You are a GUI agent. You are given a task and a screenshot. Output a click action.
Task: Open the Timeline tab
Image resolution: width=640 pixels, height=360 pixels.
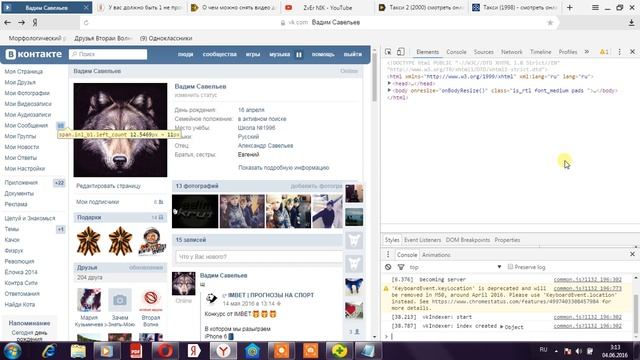[x=540, y=52]
